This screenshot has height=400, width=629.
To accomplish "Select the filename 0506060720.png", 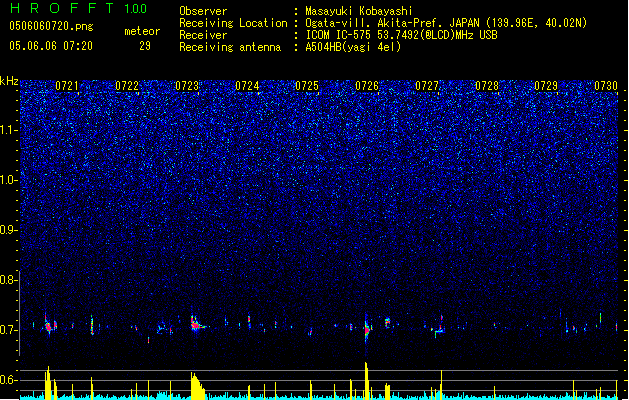I will pyautogui.click(x=51, y=26).
